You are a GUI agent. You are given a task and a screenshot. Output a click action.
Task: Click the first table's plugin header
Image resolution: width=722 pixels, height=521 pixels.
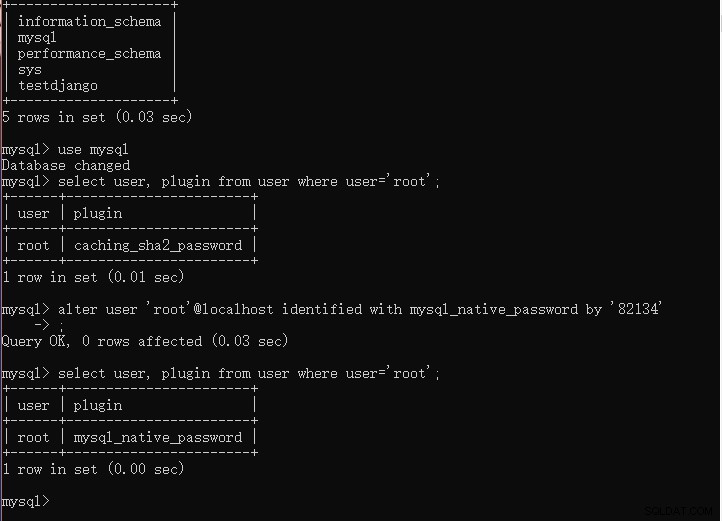(x=98, y=214)
